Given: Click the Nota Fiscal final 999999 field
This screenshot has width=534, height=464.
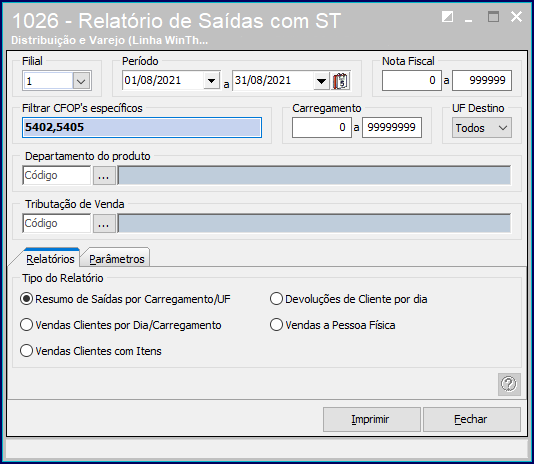Looking at the screenshot, I should point(482,81).
